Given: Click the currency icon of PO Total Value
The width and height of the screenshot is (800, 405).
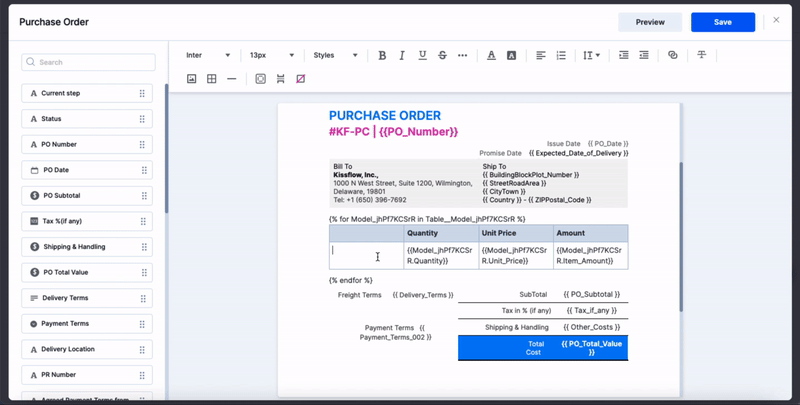Looking at the screenshot, I should 34,272.
